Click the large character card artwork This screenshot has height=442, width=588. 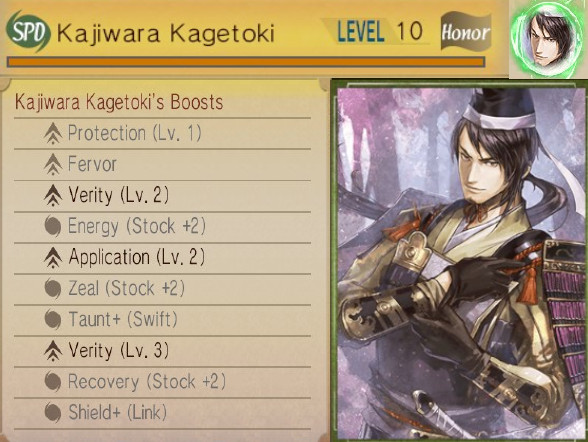[x=460, y=264]
